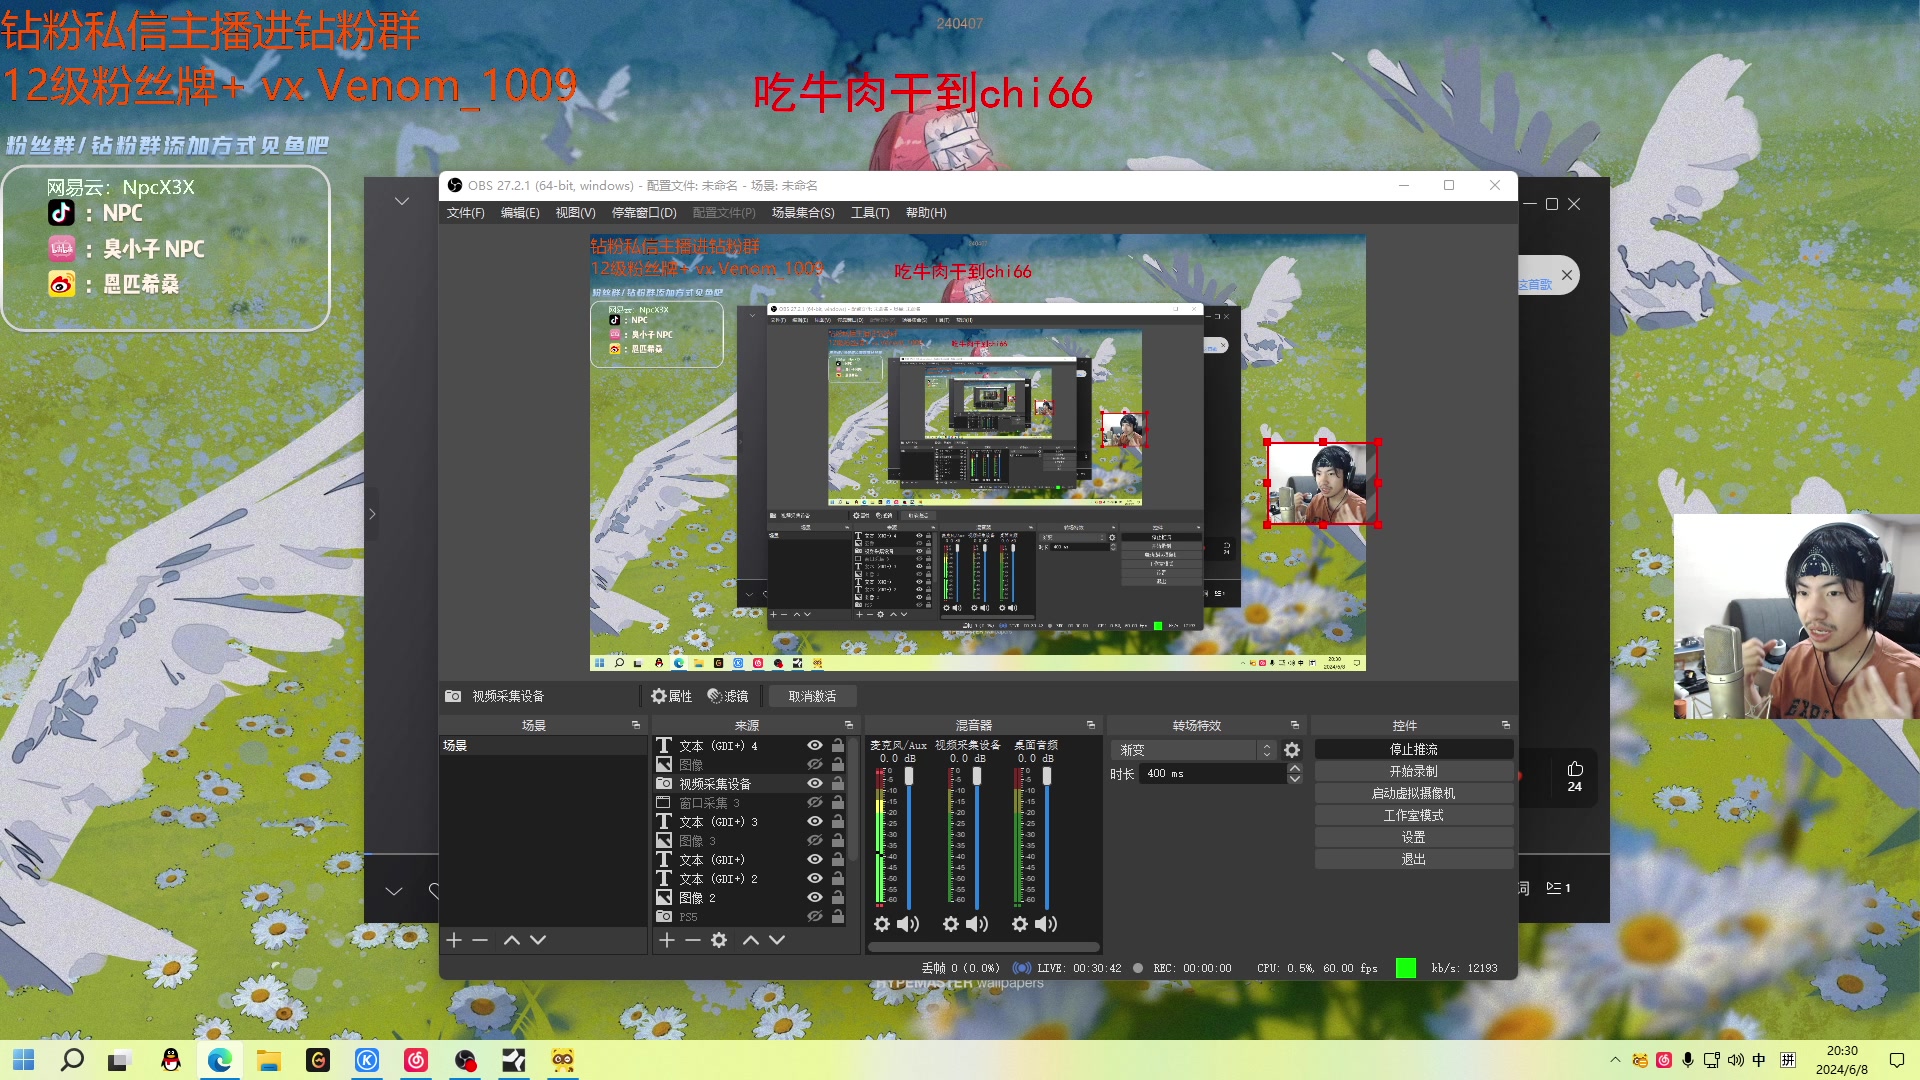Image resolution: width=1920 pixels, height=1080 pixels.
Task: Move selected source up in list
Action: click(751, 940)
